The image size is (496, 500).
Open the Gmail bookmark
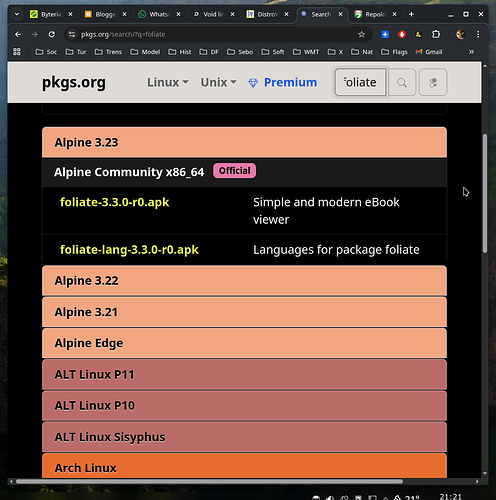429,52
